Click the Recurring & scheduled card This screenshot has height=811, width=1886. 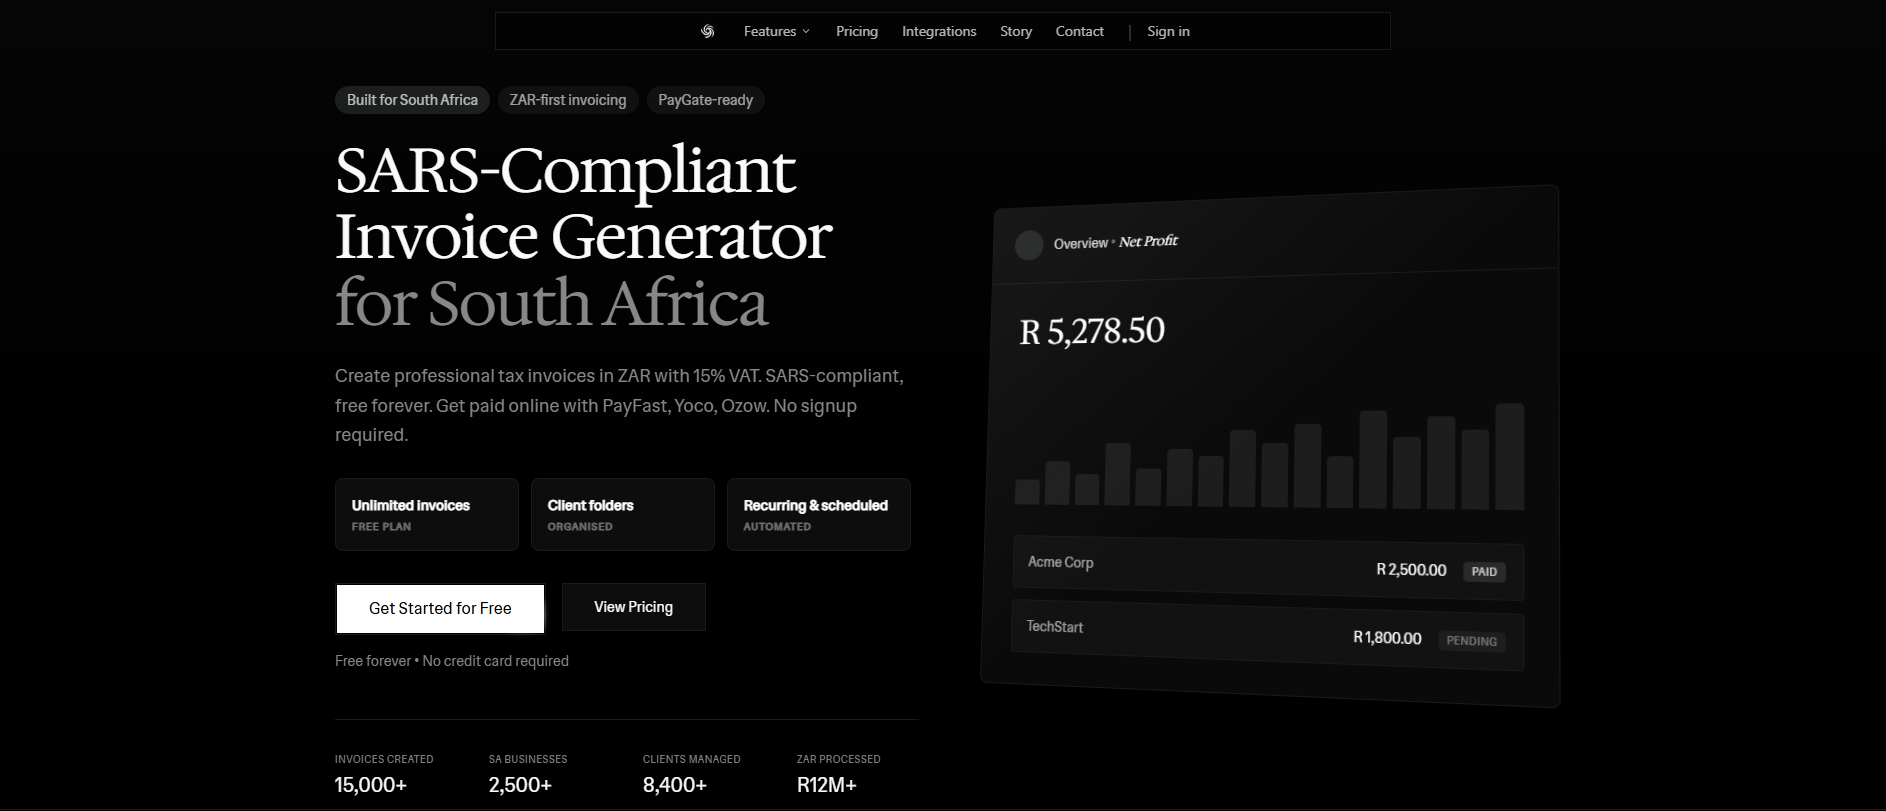[x=818, y=514]
